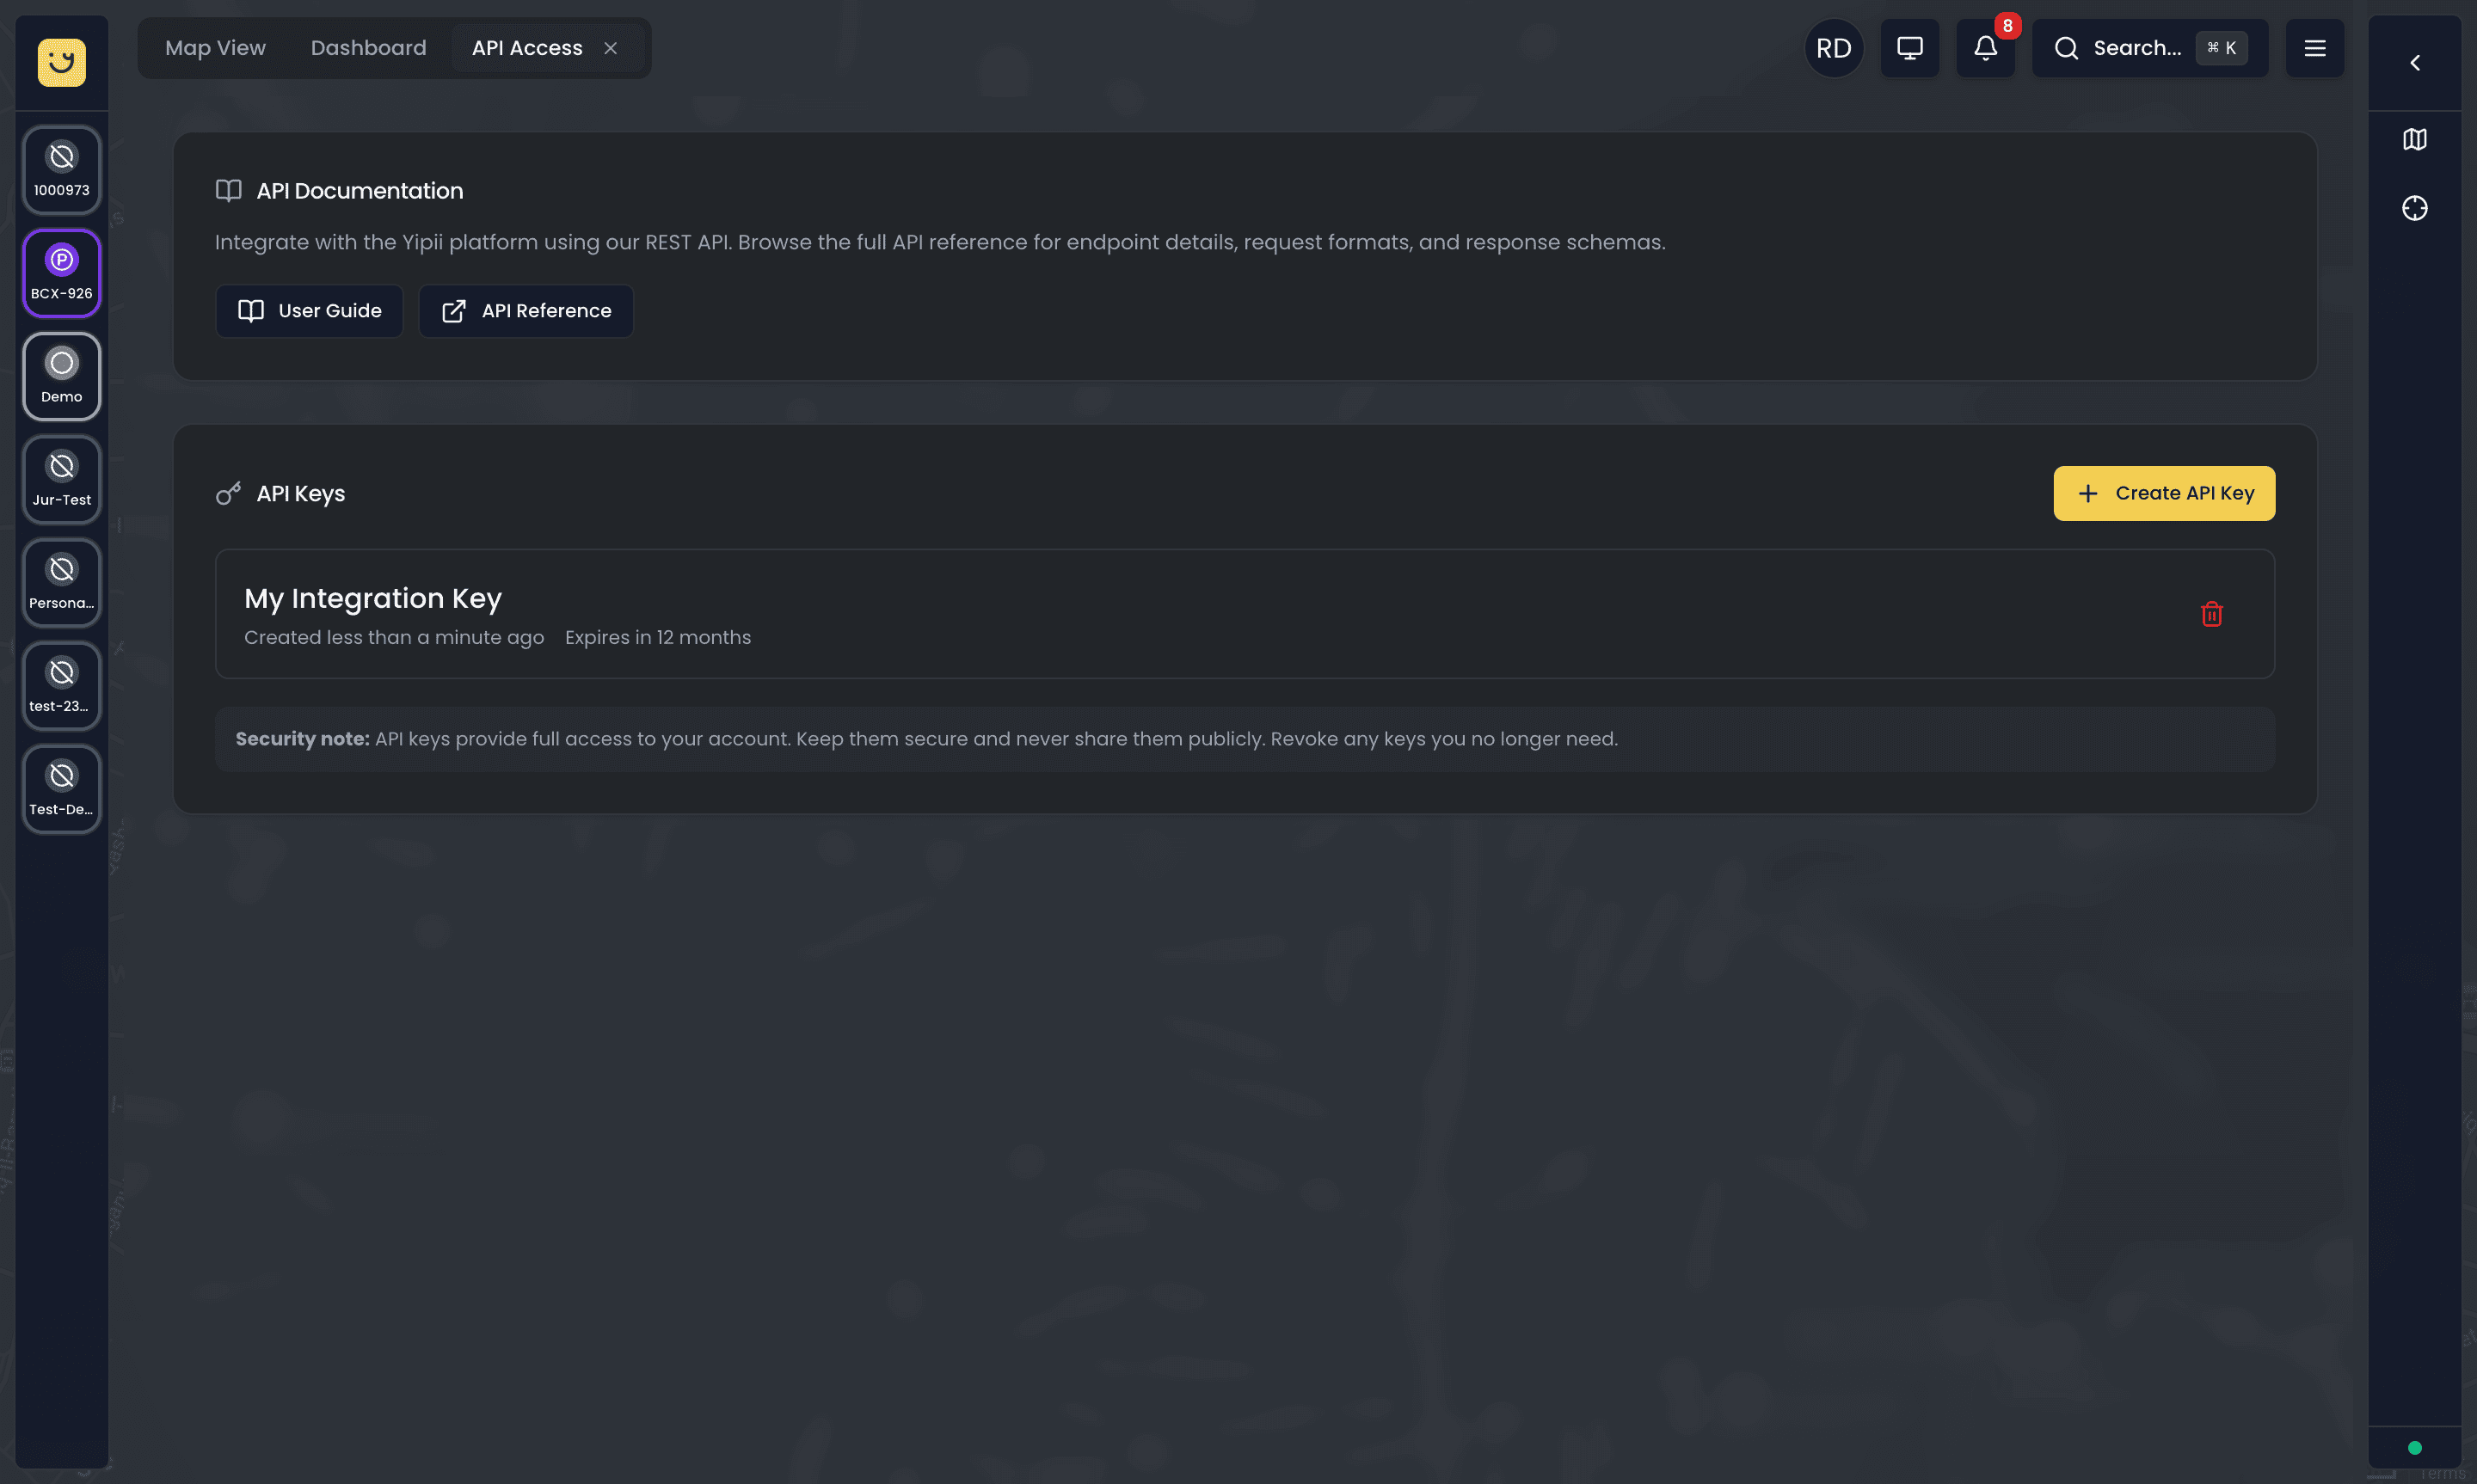2477x1484 pixels.
Task: Open the notifications bell
Action: (1985, 48)
